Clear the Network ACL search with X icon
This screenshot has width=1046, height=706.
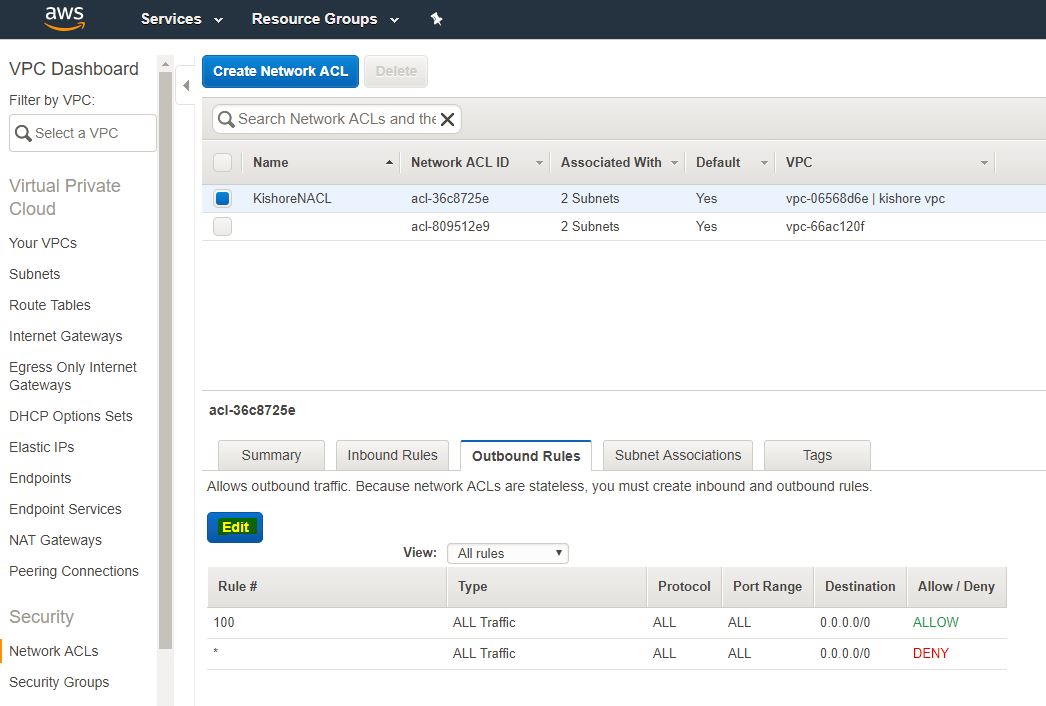[448, 120]
